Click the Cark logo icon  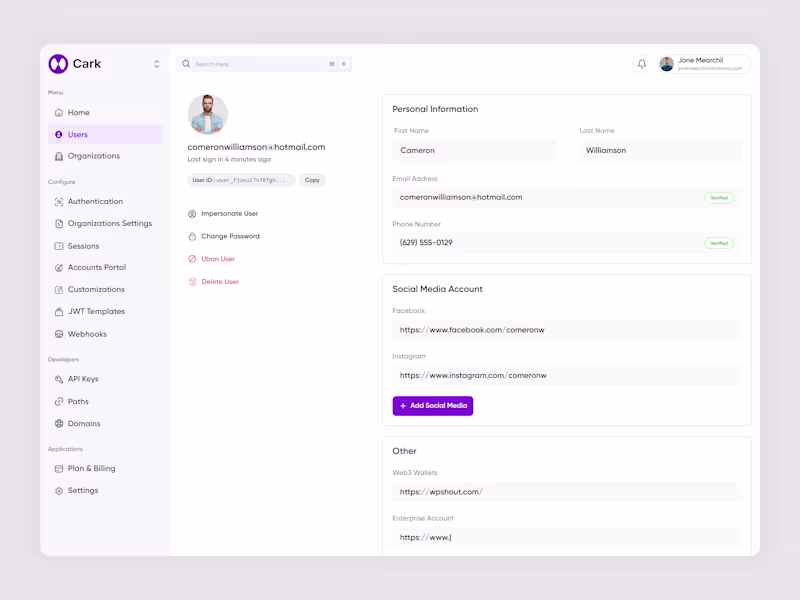(58, 64)
